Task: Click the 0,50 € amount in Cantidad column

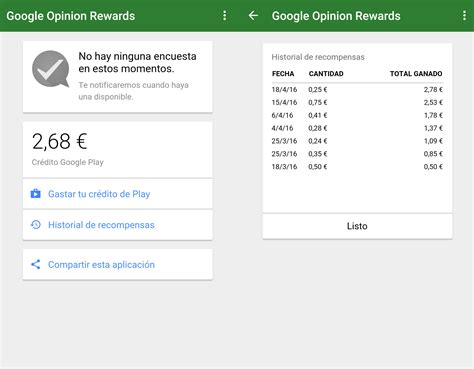Action: tap(318, 167)
